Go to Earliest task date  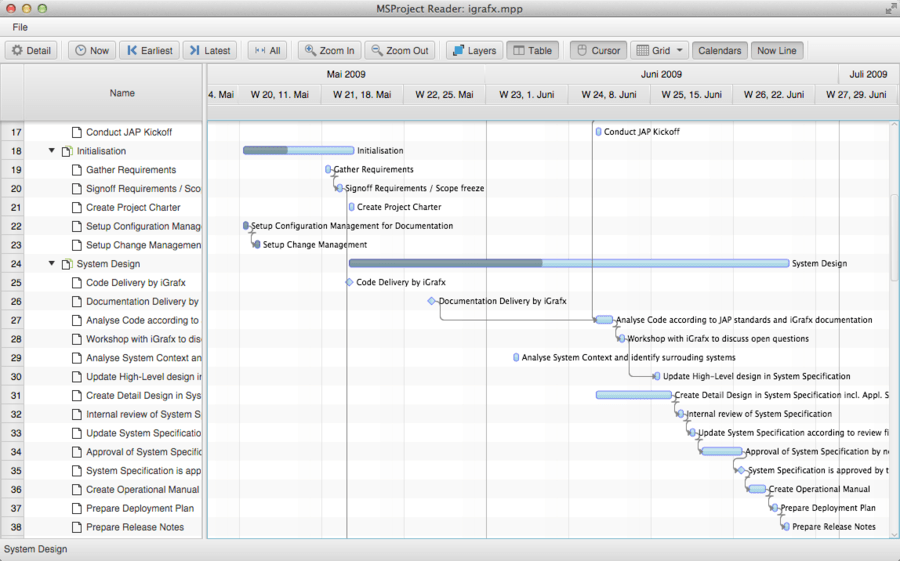tap(149, 50)
